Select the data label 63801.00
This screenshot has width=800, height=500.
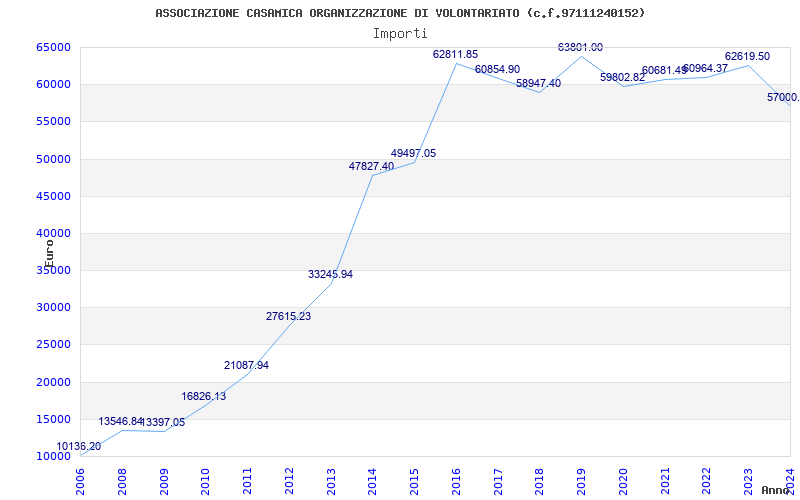point(580,47)
